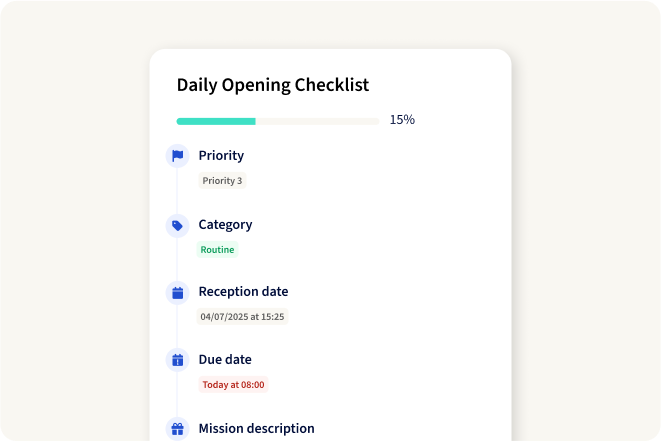Select the Priority 3 badge
Viewport: 661px width, 441px height.
(x=222, y=181)
